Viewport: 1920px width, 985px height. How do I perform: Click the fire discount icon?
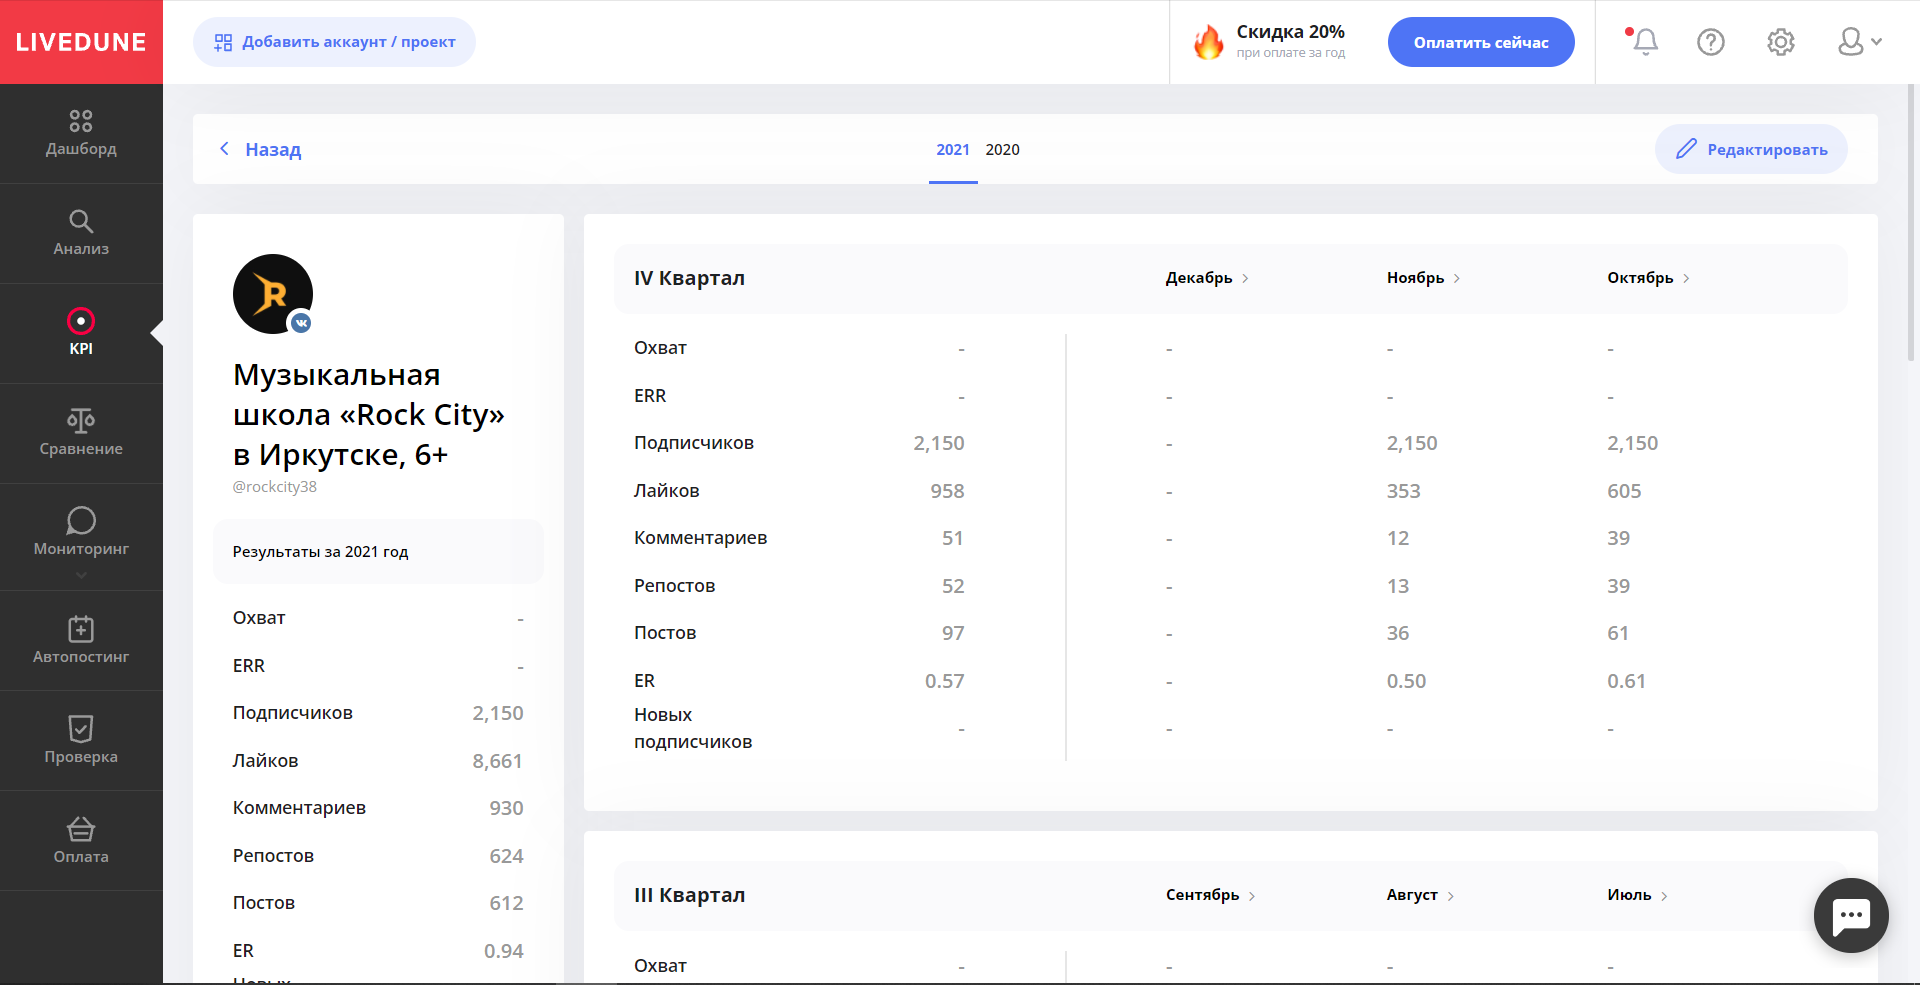point(1208,42)
